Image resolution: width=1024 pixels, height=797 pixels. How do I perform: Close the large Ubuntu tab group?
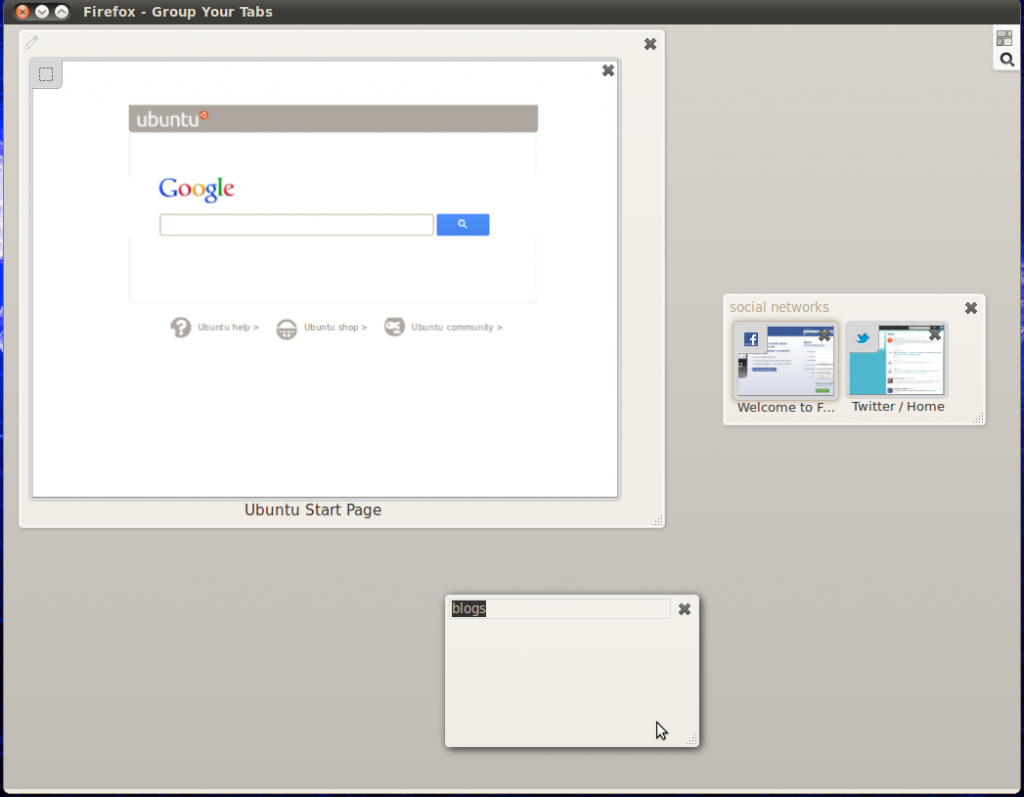650,44
